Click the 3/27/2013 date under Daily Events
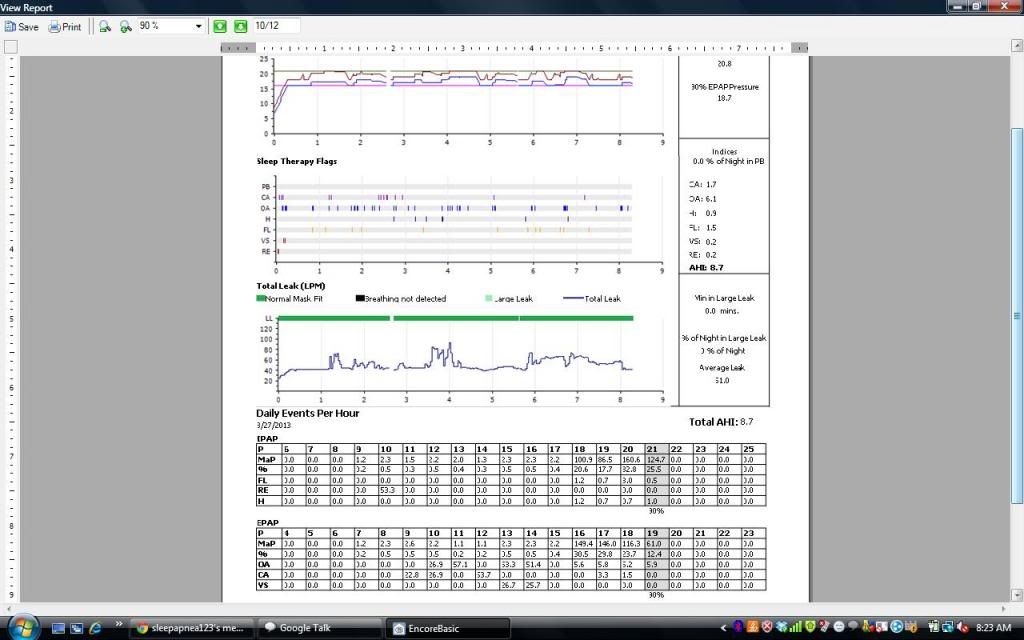 (274, 425)
